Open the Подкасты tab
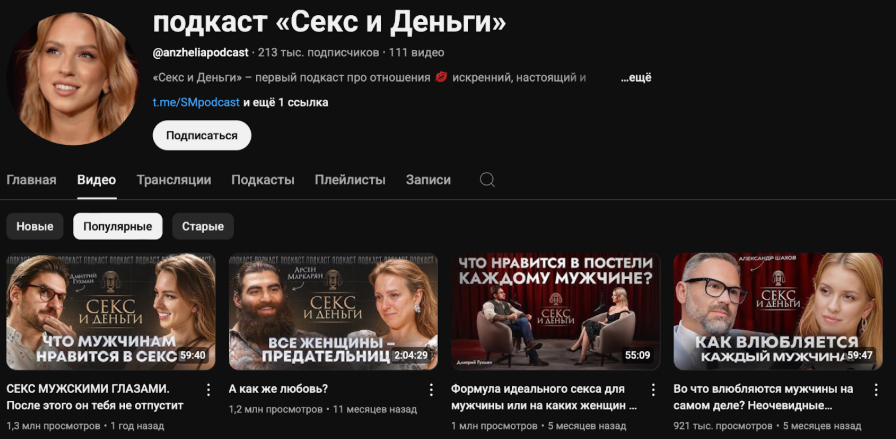 point(263,180)
